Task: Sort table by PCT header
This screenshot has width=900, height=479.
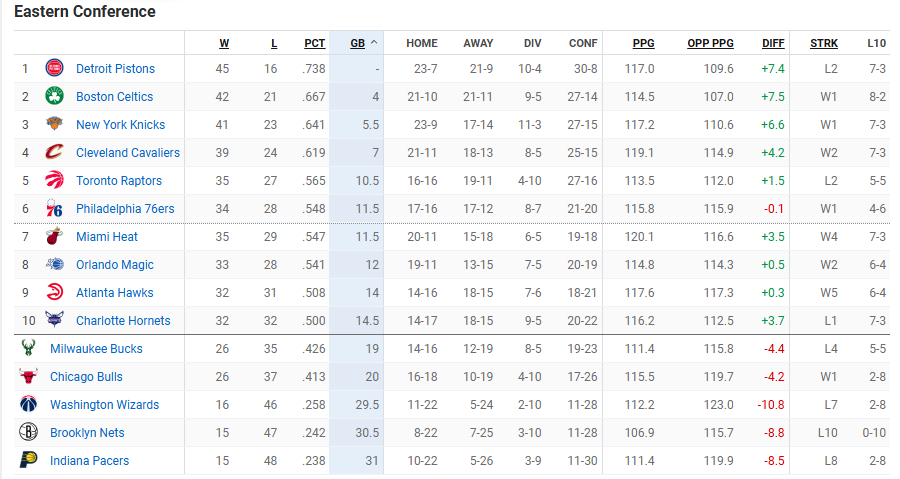Action: coord(315,43)
